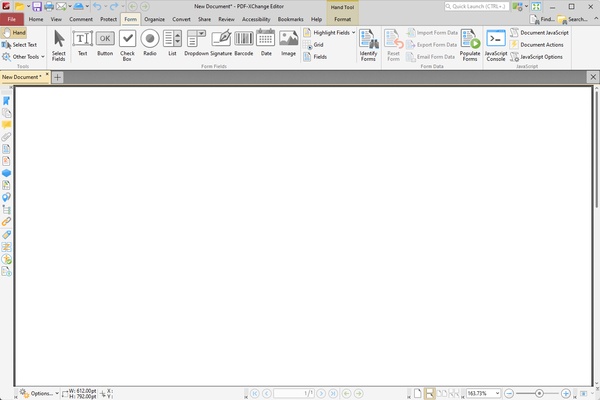Open Document JavaScript

tap(540, 33)
